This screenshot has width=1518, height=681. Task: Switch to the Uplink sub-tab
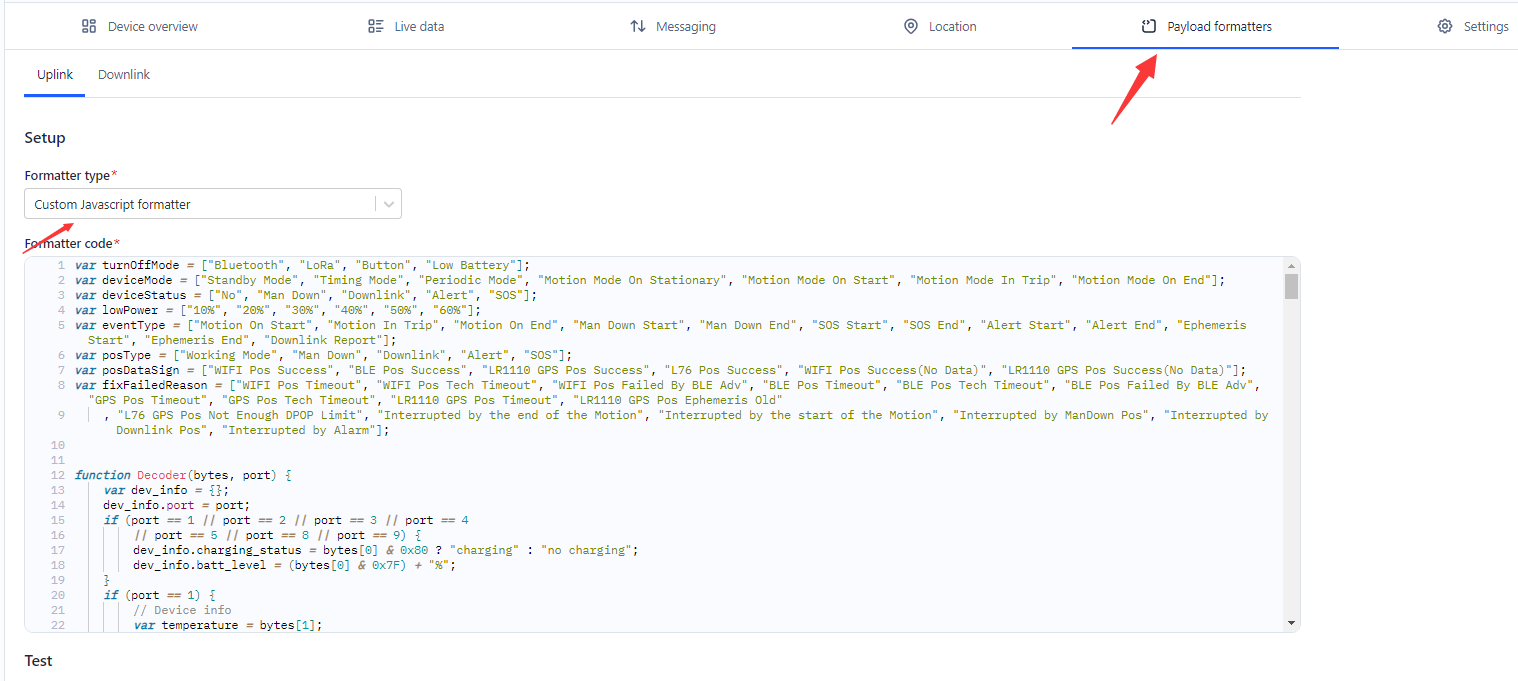[54, 74]
